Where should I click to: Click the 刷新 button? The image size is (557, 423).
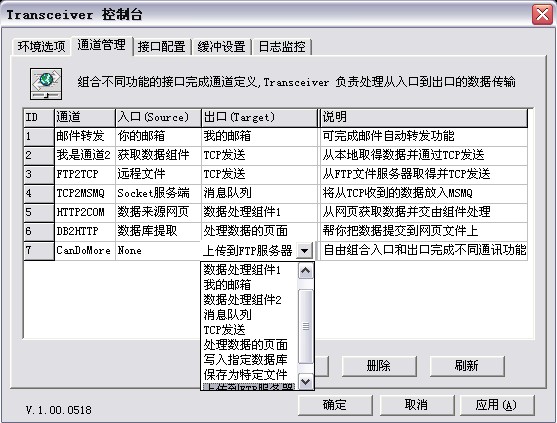tap(467, 366)
